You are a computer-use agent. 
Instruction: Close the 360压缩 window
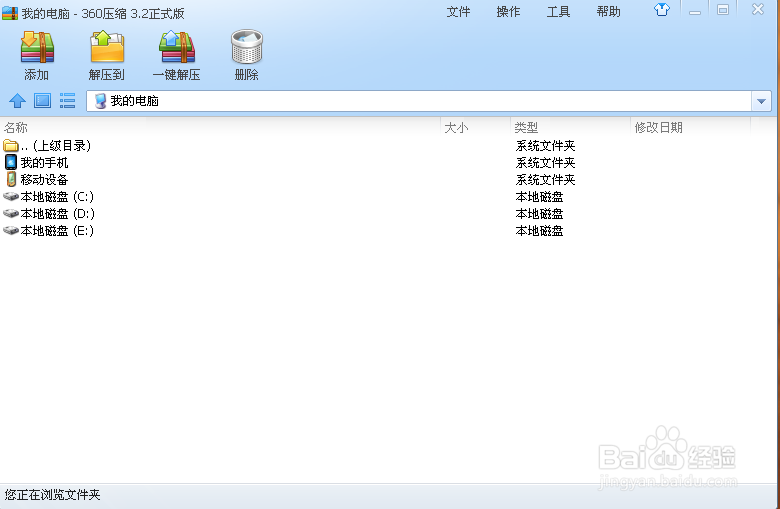click(758, 9)
